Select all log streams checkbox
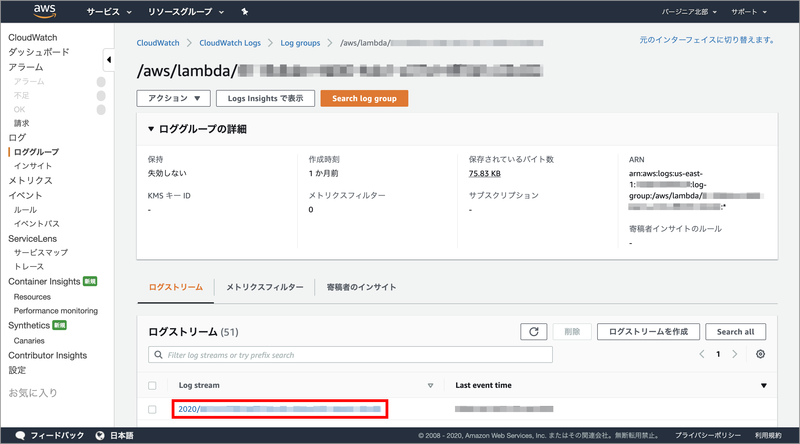800x444 pixels. 152,385
